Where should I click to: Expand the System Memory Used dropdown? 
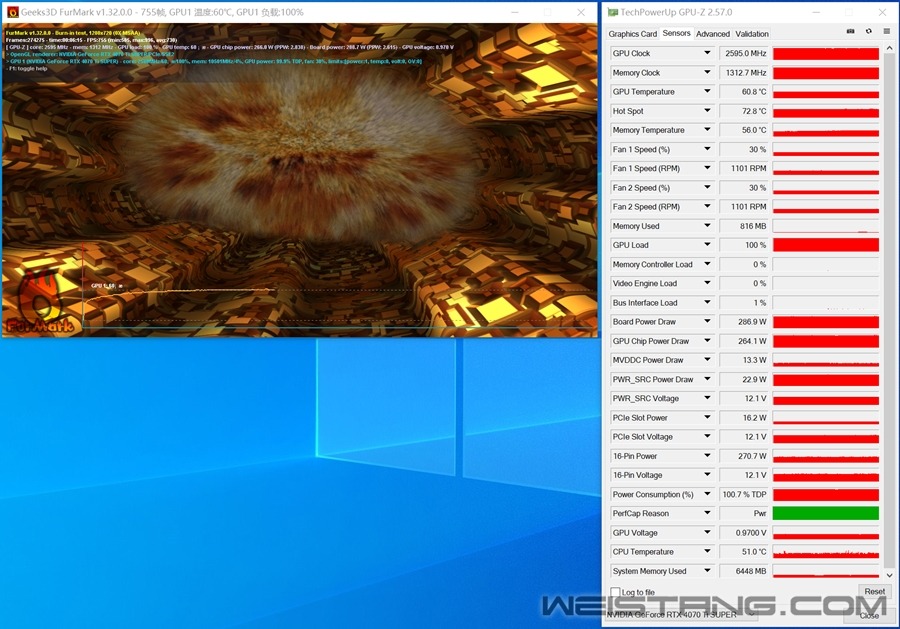pyautogui.click(x=707, y=571)
